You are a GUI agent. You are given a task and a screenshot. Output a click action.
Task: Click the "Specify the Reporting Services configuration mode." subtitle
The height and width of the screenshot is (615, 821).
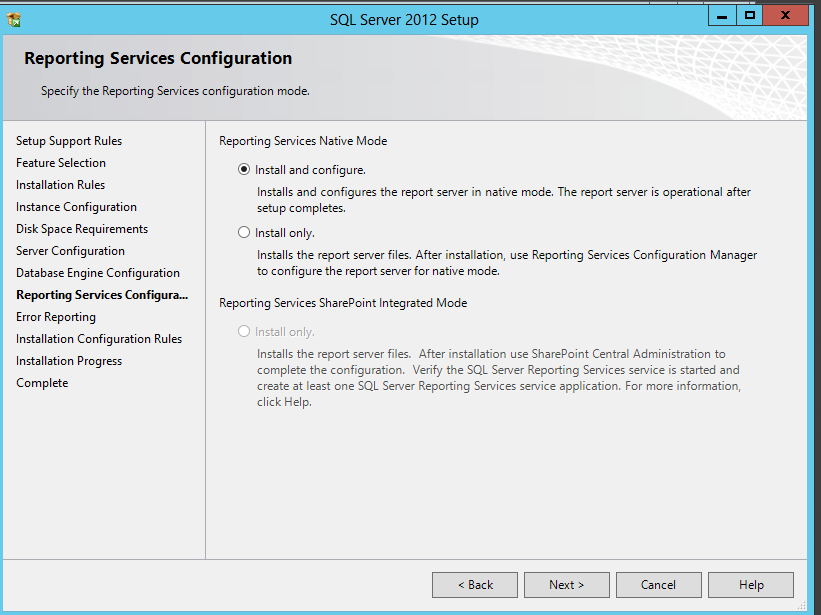[175, 91]
